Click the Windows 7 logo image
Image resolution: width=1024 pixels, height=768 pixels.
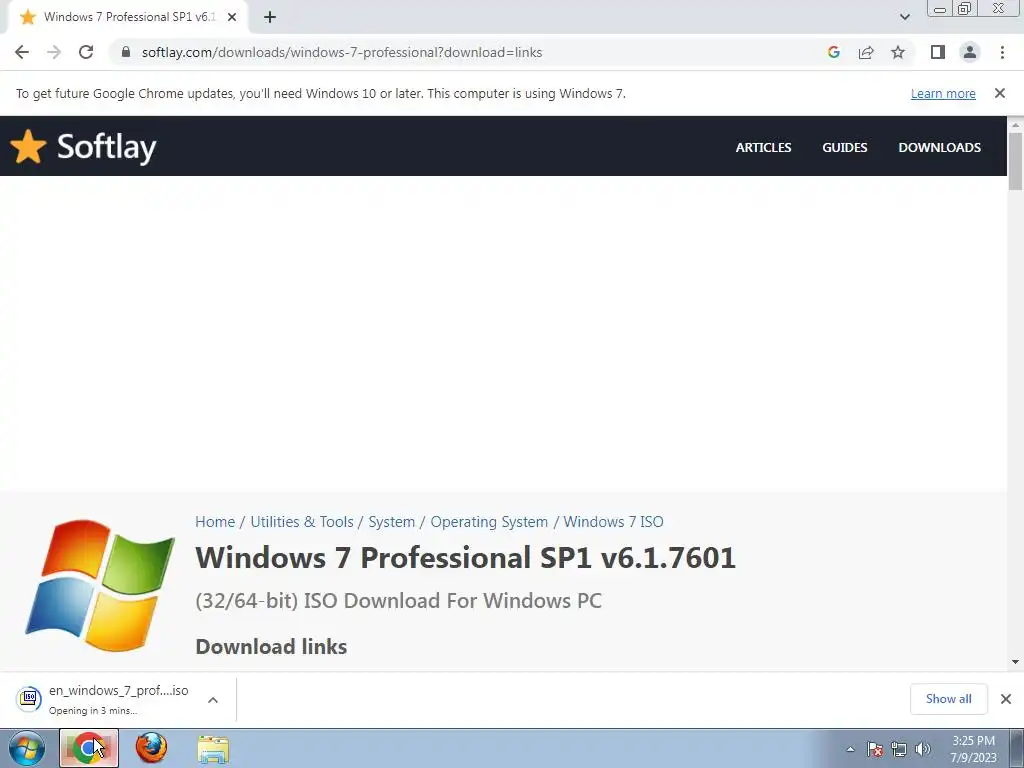pyautogui.click(x=100, y=585)
